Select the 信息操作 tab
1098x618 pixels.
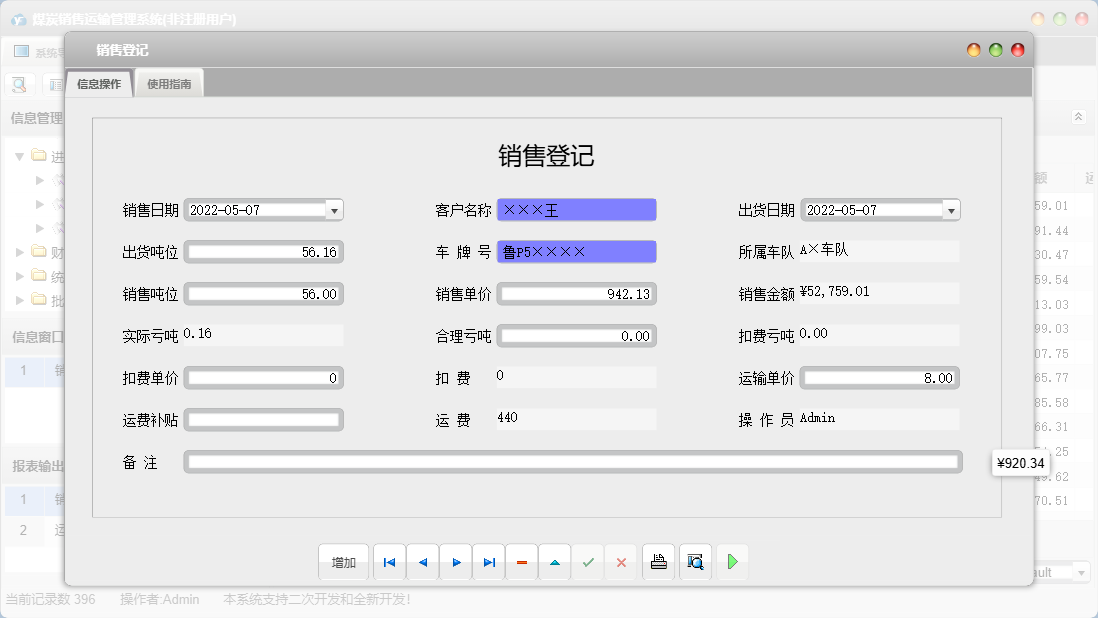pos(98,84)
